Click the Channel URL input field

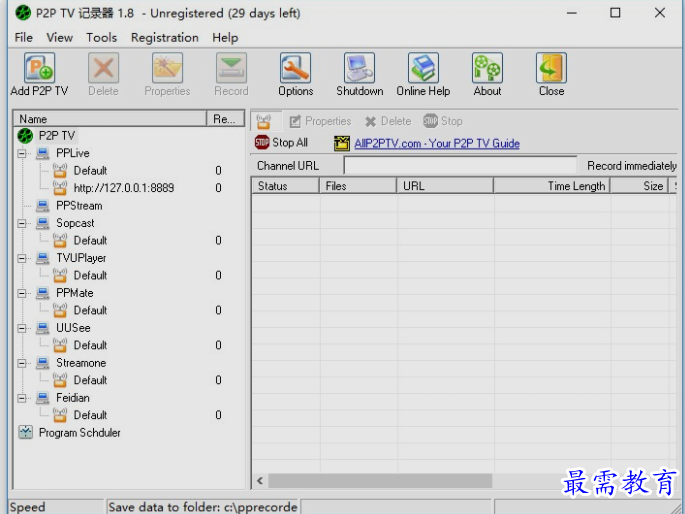click(460, 166)
